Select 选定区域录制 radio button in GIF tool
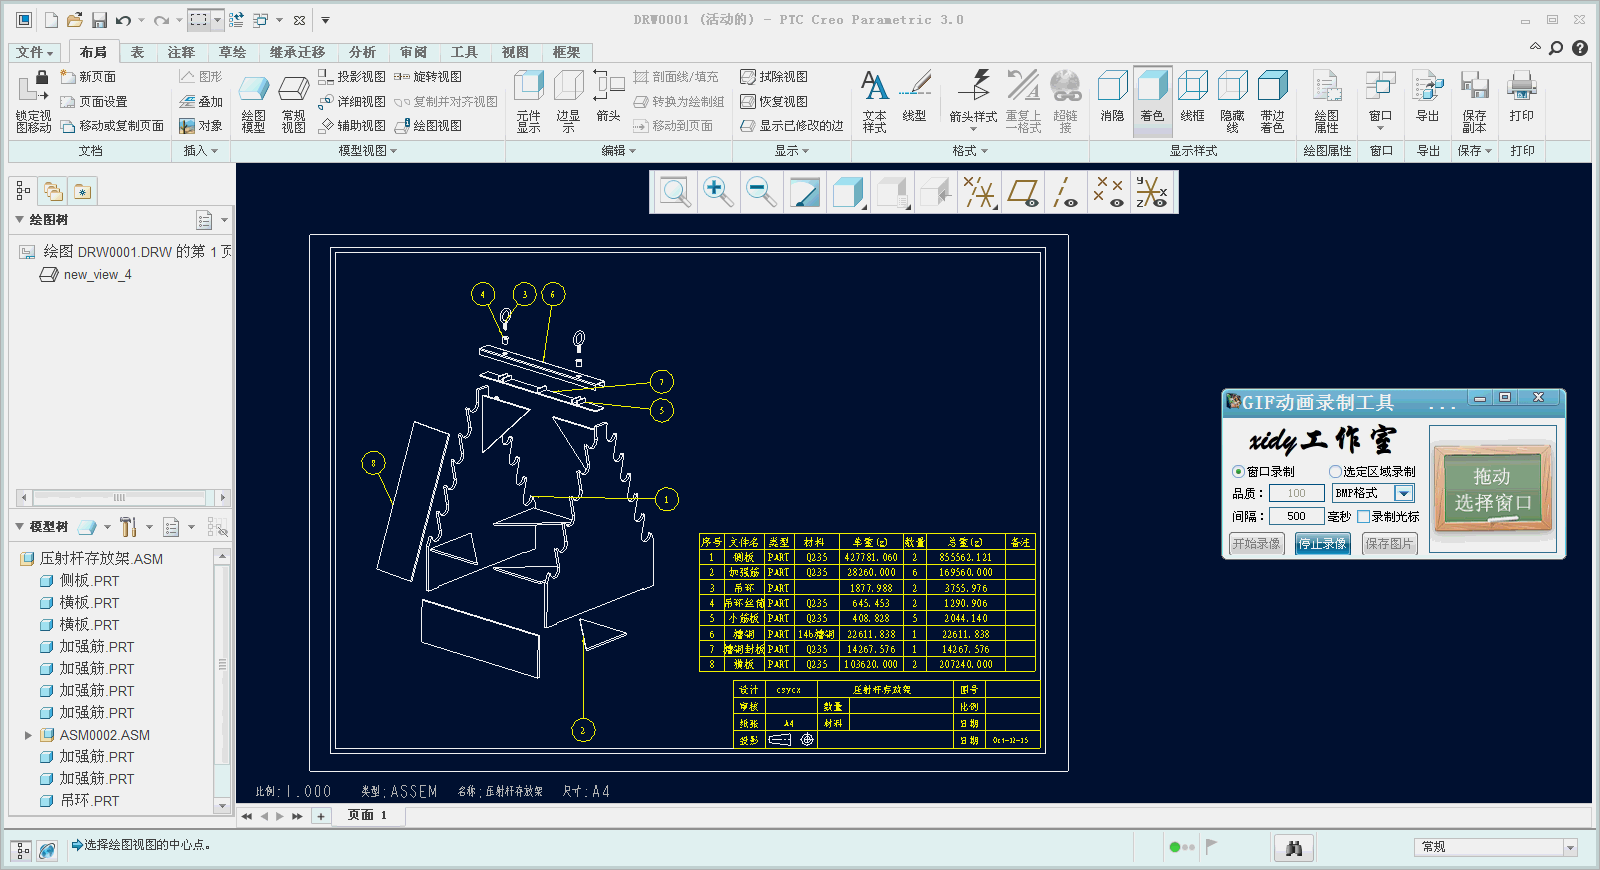 (1335, 472)
